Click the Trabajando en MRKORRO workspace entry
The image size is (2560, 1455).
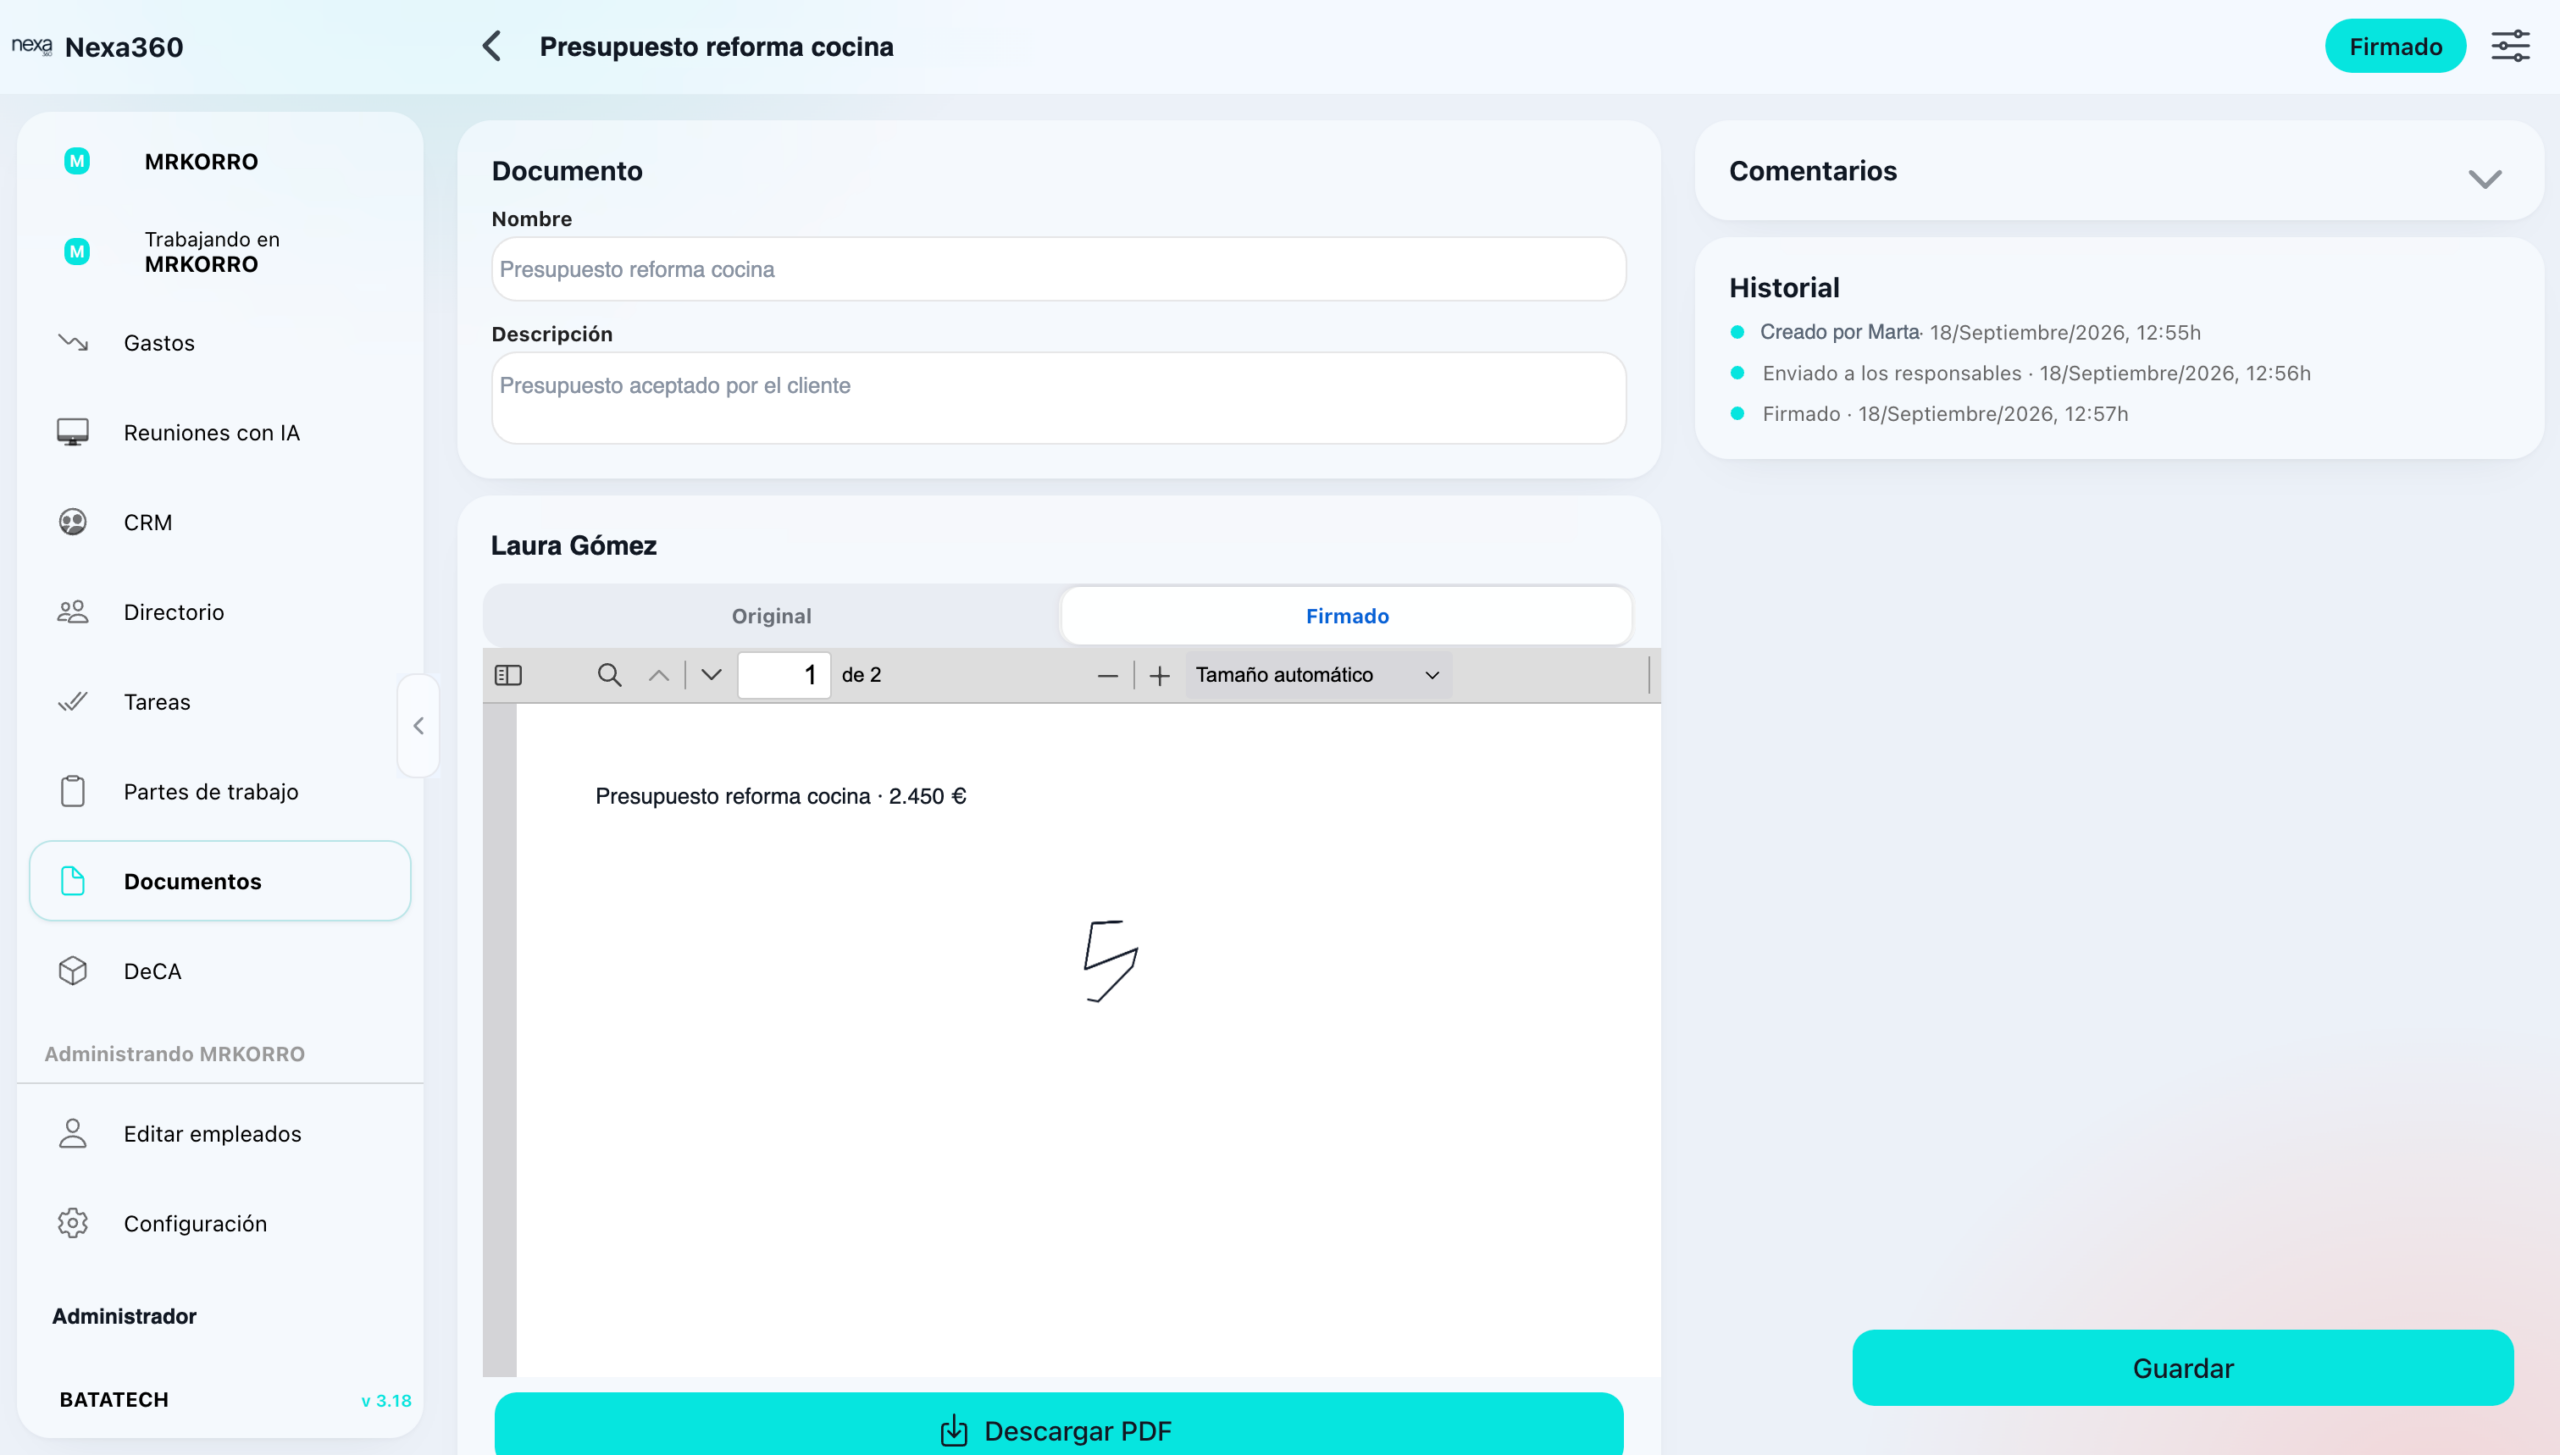[220, 252]
